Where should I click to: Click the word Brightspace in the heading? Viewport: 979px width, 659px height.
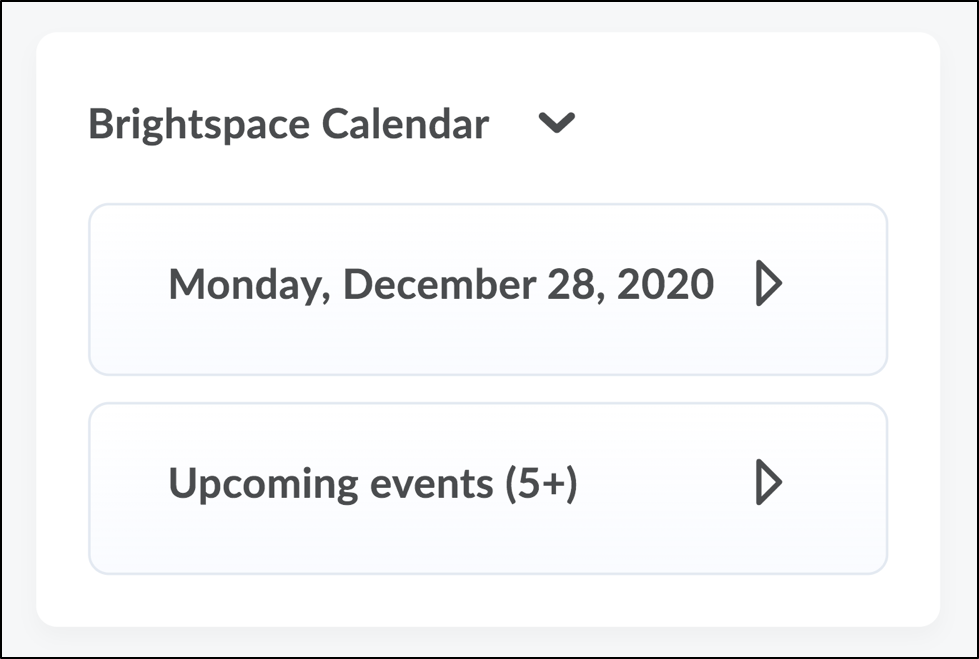pyautogui.click(x=198, y=124)
